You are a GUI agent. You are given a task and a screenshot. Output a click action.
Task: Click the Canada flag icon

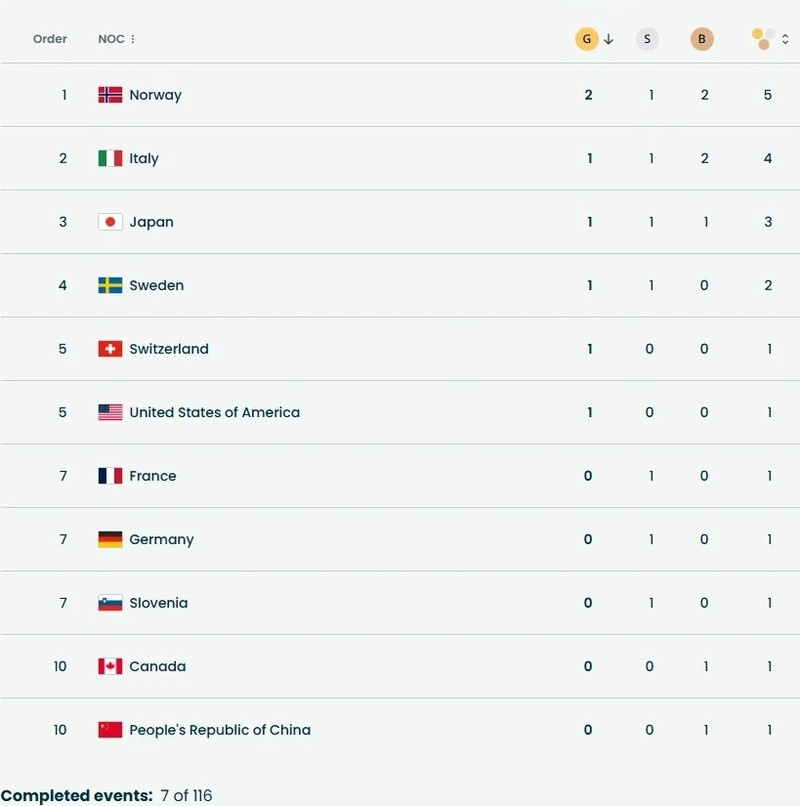tap(110, 666)
